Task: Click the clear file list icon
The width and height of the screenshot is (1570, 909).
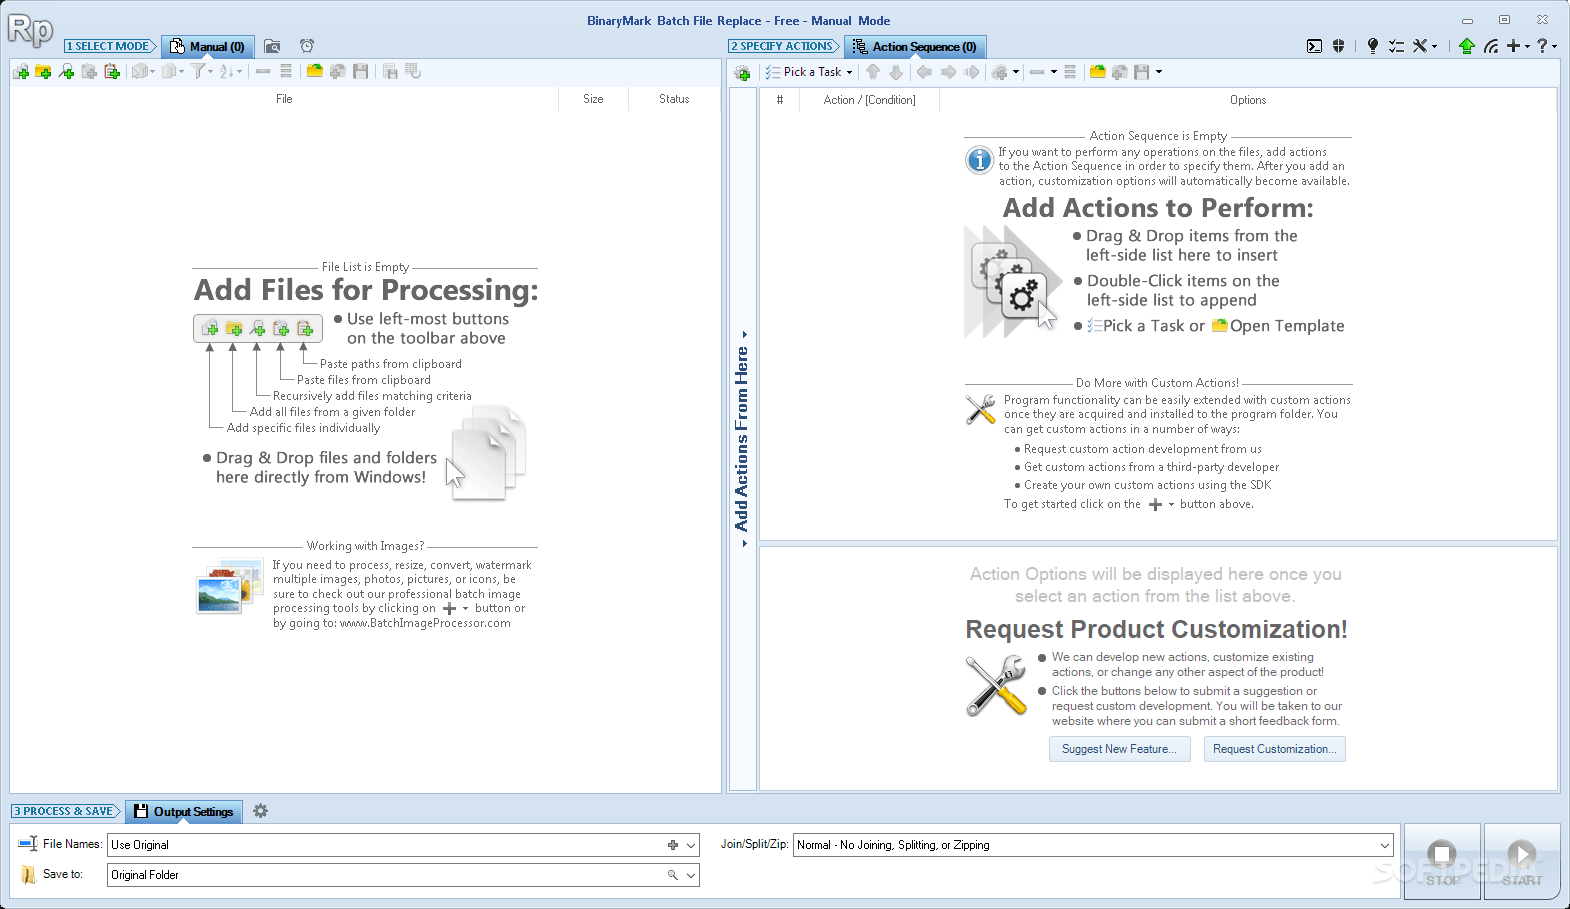Action: click(x=286, y=72)
